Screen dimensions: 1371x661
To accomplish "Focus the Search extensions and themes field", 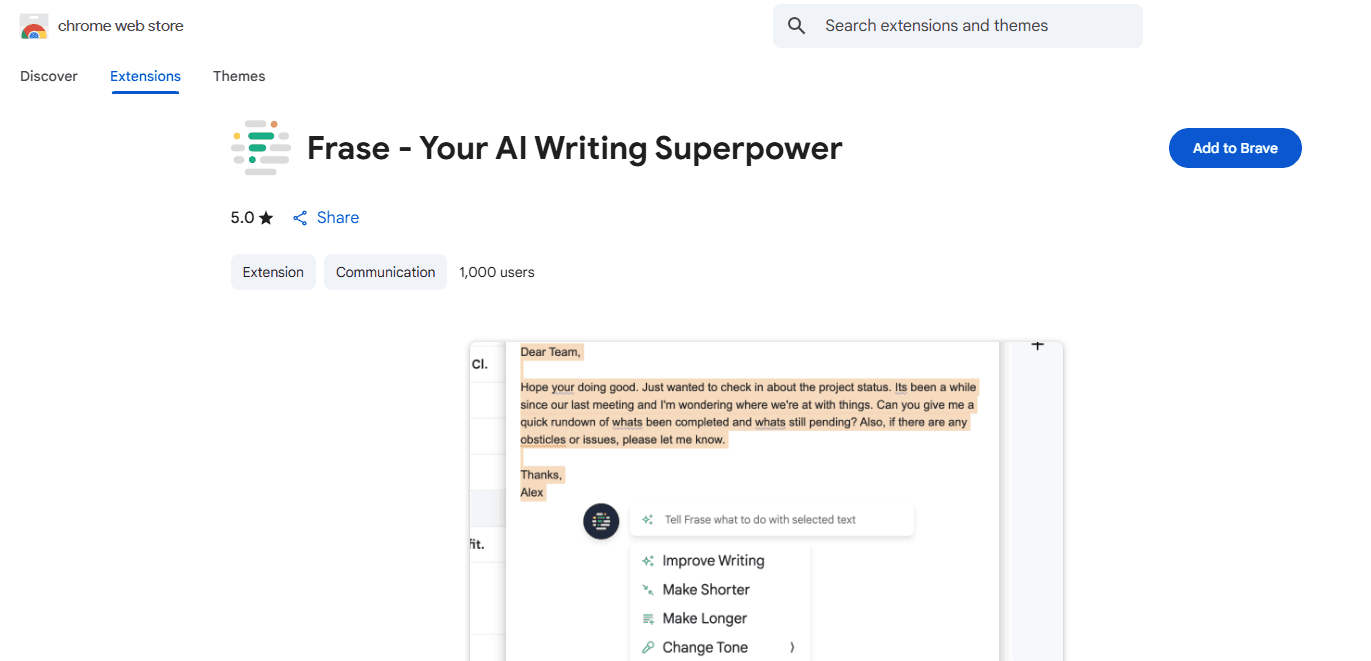I will pos(957,26).
